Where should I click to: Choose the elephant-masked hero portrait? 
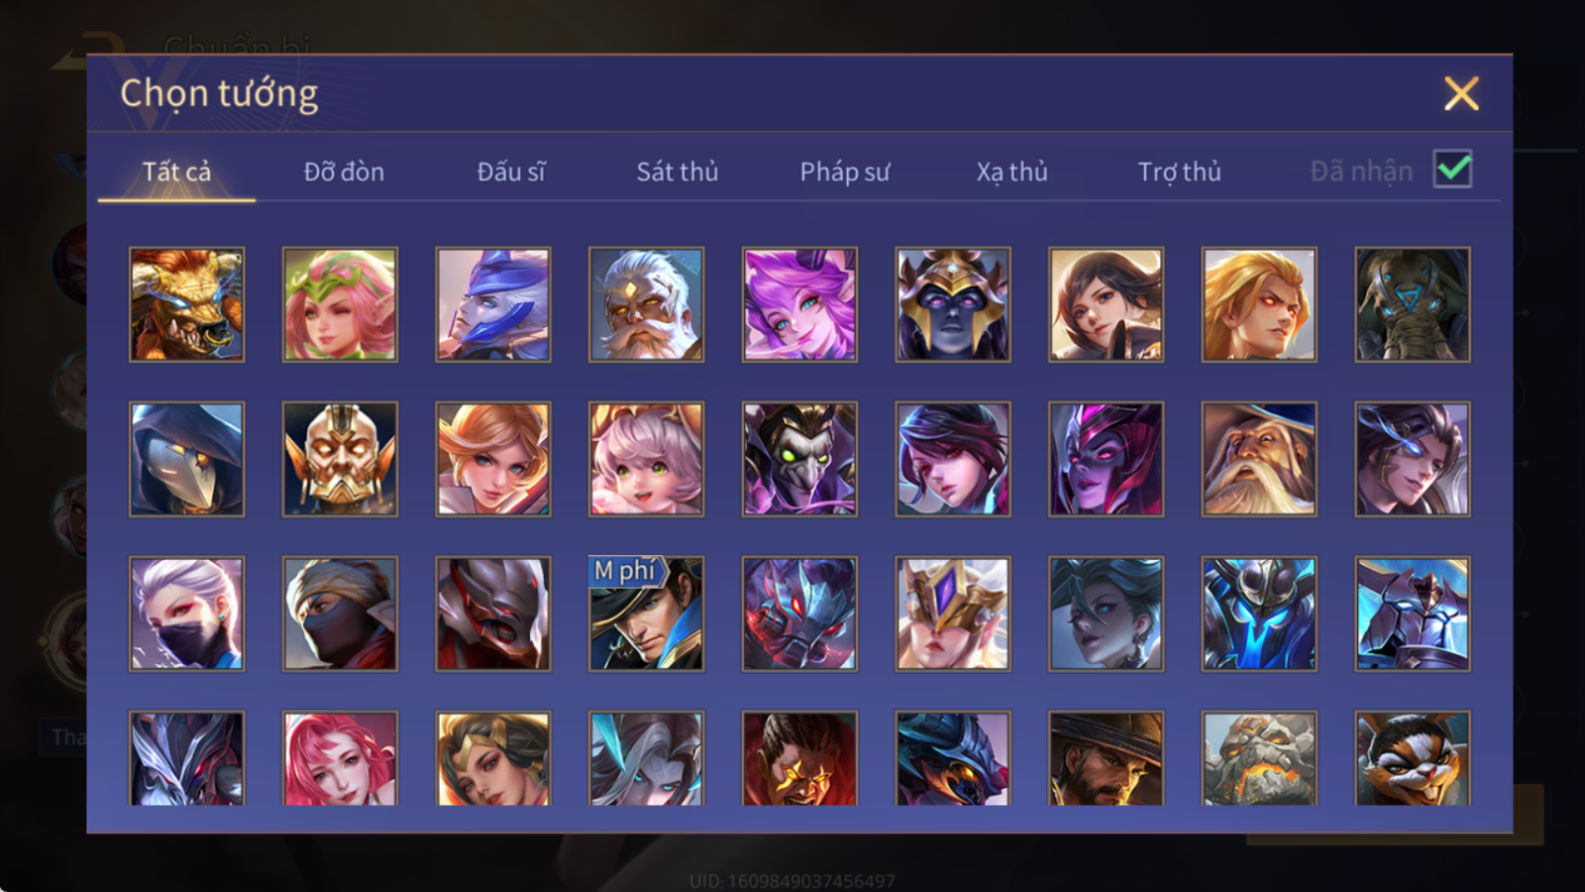[1412, 305]
